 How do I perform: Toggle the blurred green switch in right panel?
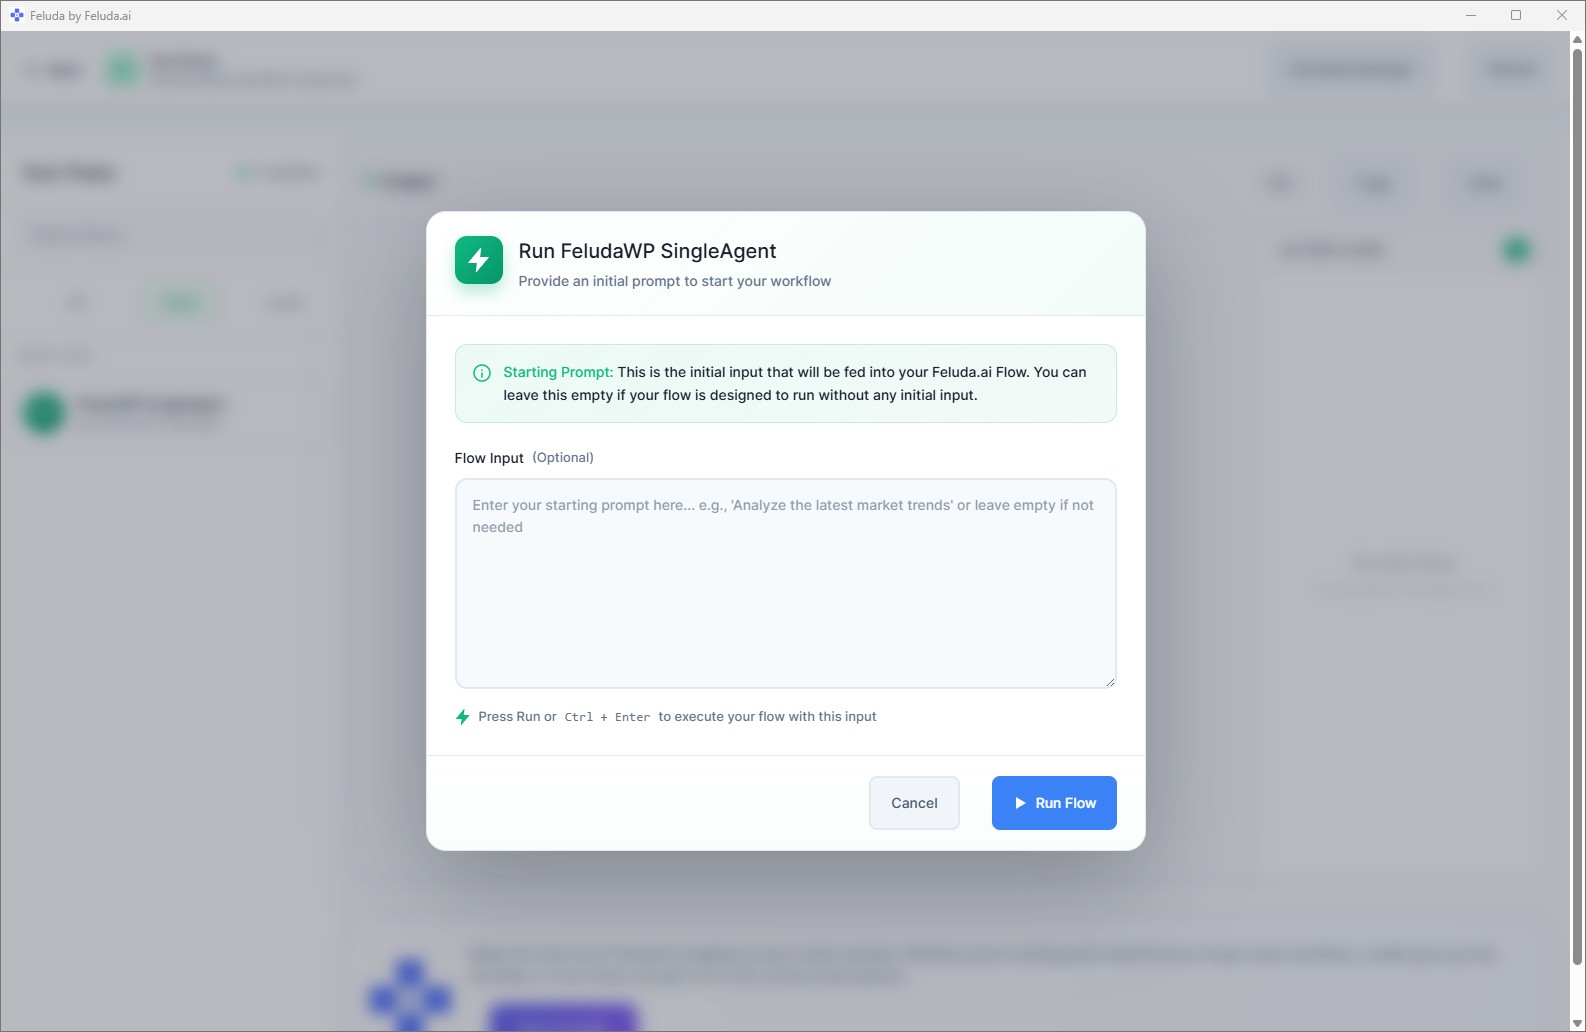click(x=1516, y=250)
